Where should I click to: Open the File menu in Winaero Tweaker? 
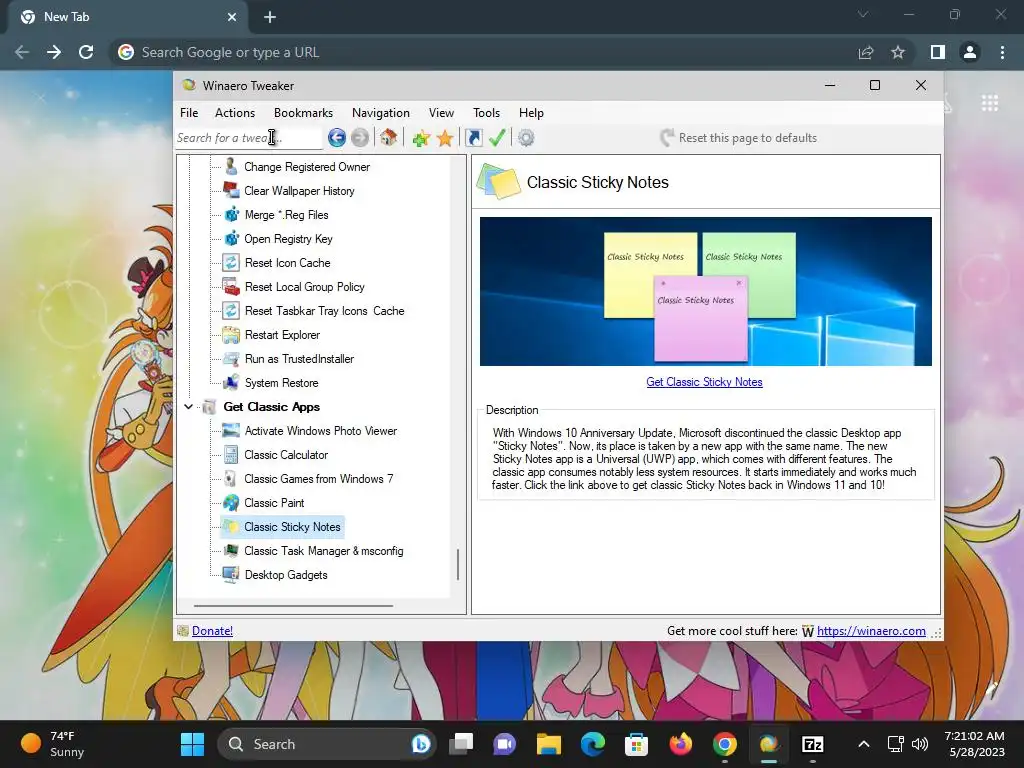(x=189, y=112)
